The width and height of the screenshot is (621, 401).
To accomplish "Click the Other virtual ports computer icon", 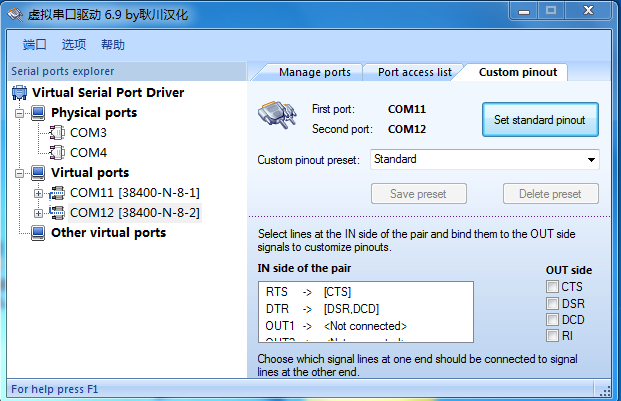I will [x=38, y=233].
